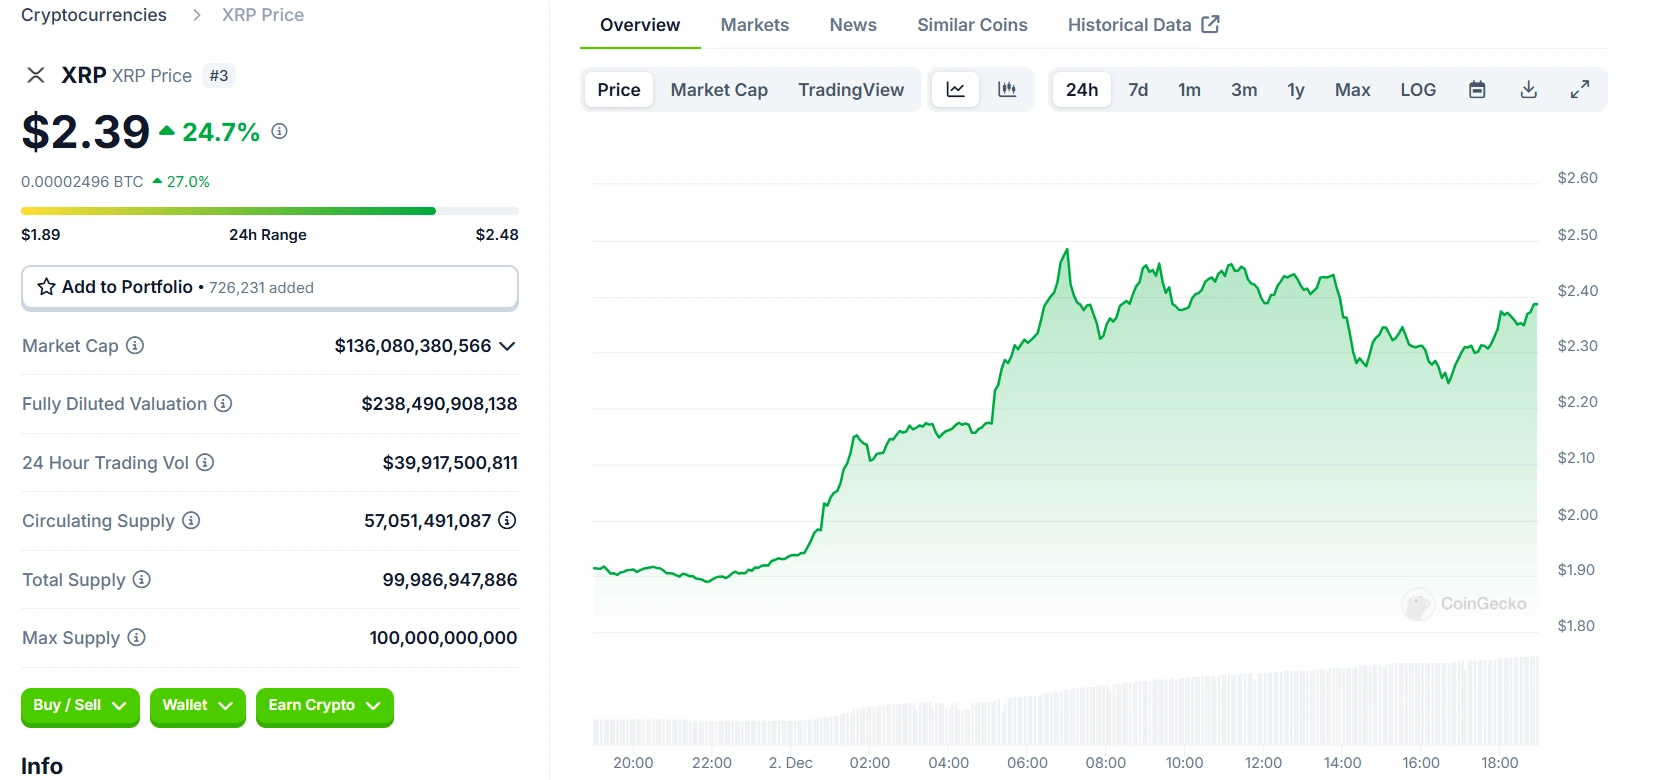Click the info icon next to 24.7% change
This screenshot has width=1657, height=780.
[x=280, y=131]
